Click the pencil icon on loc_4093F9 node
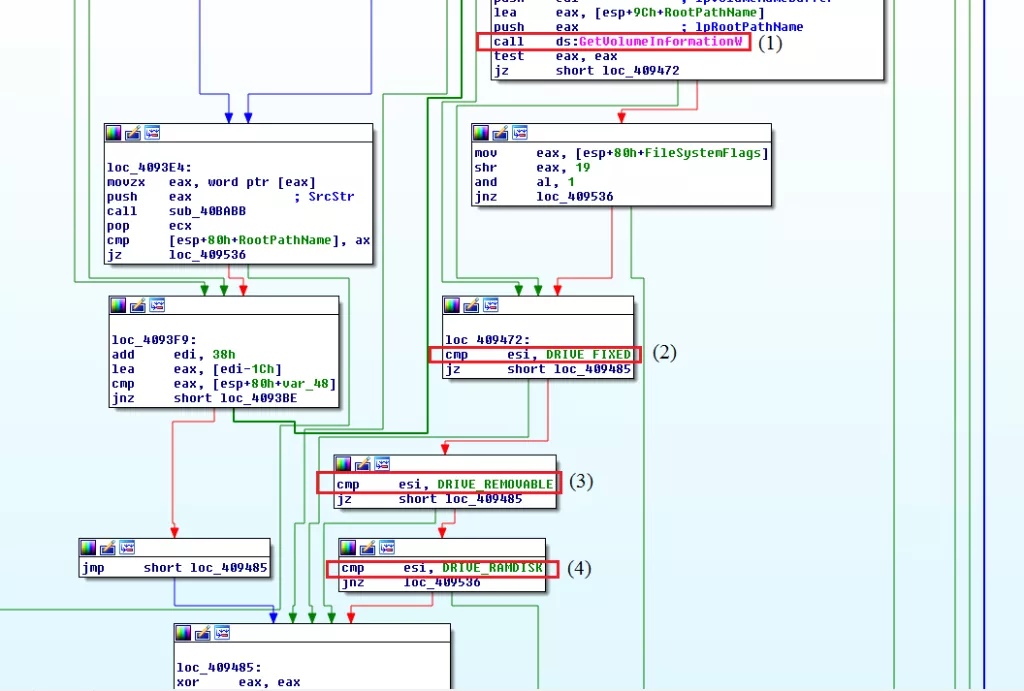 pyautogui.click(x=138, y=305)
